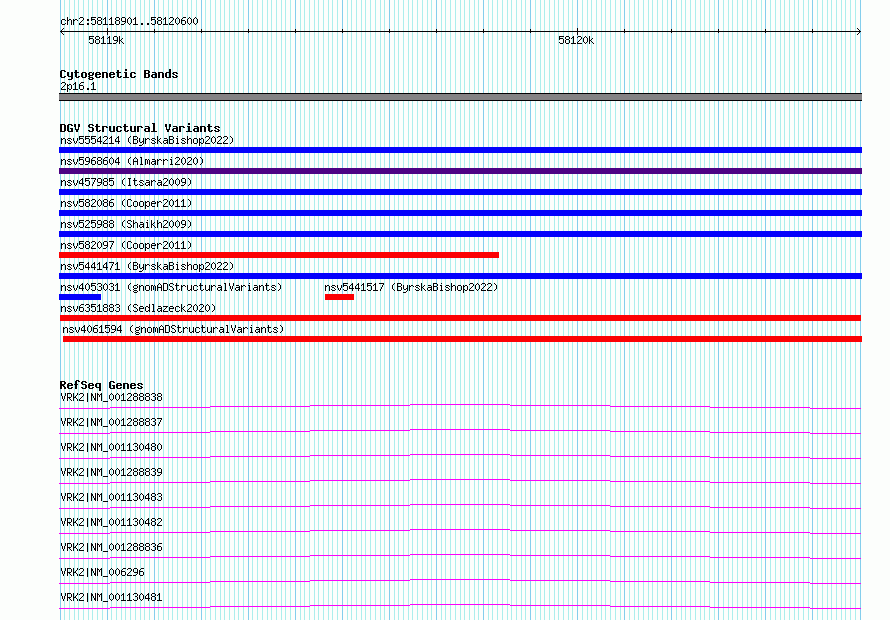Open transcript VRK2|NM_001288836
The height and width of the screenshot is (620, 890).
tap(111, 547)
